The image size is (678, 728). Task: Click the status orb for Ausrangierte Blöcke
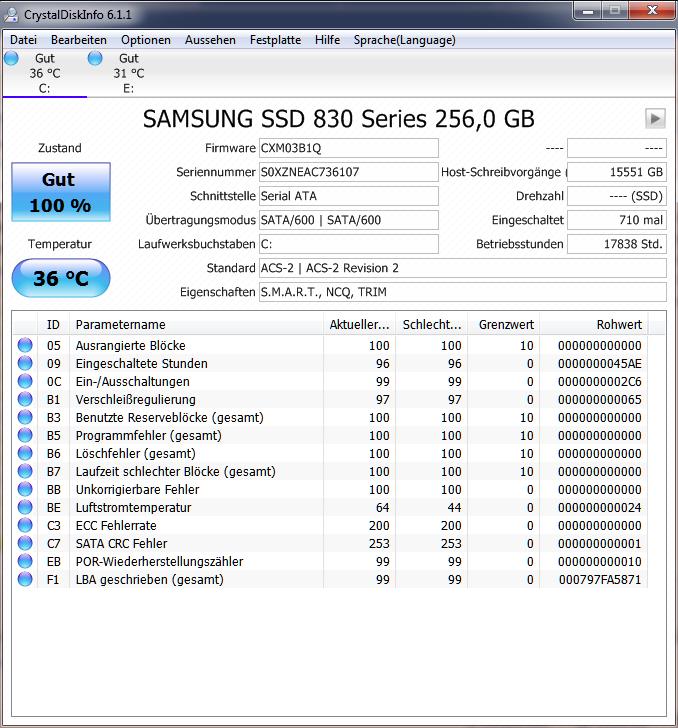tap(25, 345)
